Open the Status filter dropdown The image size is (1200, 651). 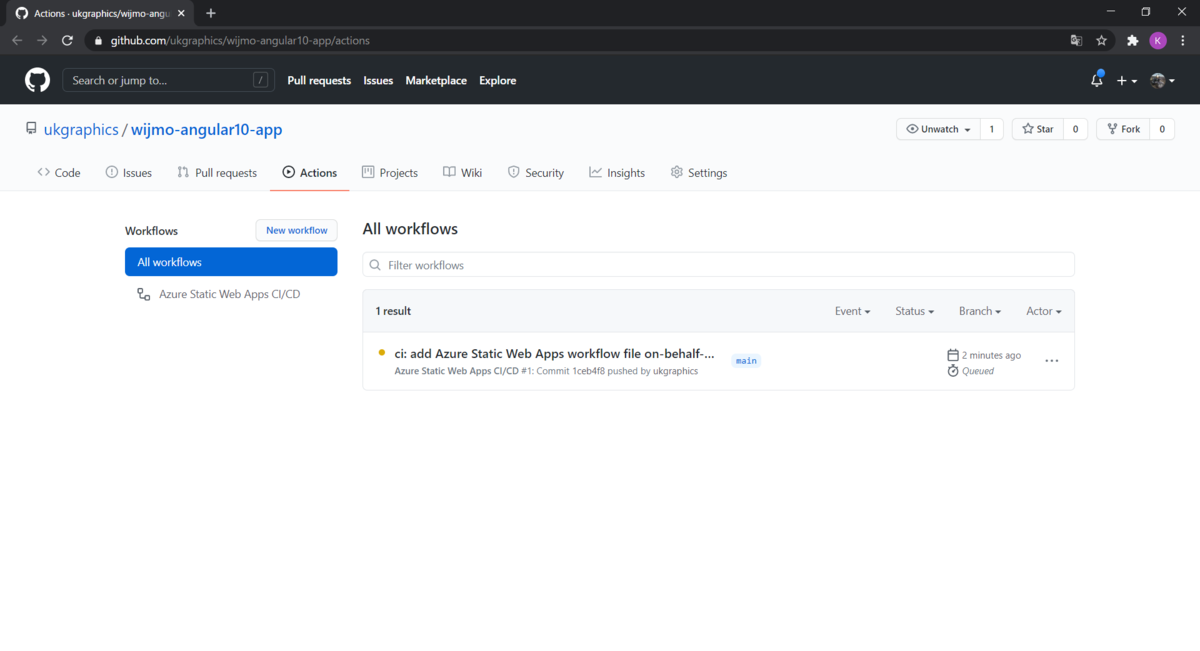[x=914, y=311]
